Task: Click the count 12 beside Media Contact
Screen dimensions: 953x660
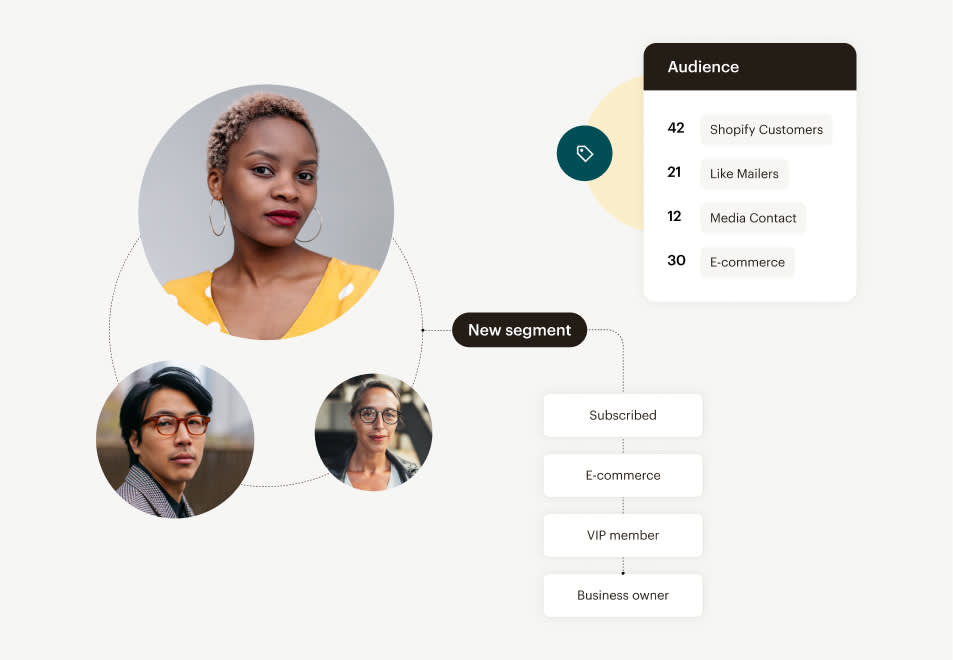Action: [x=674, y=217]
